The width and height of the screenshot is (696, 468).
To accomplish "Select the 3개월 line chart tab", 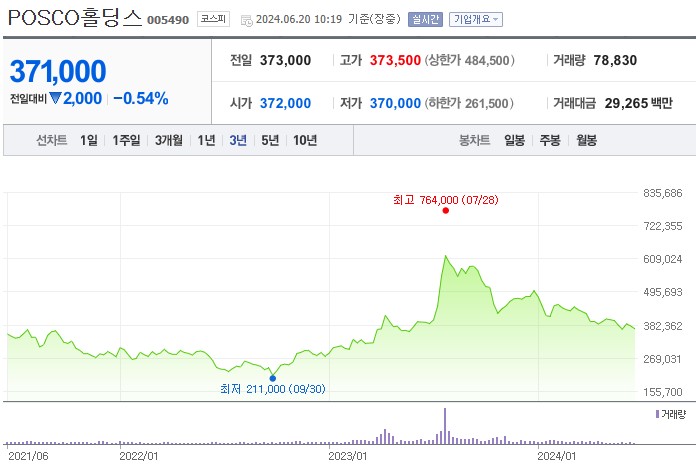I will pos(169,140).
